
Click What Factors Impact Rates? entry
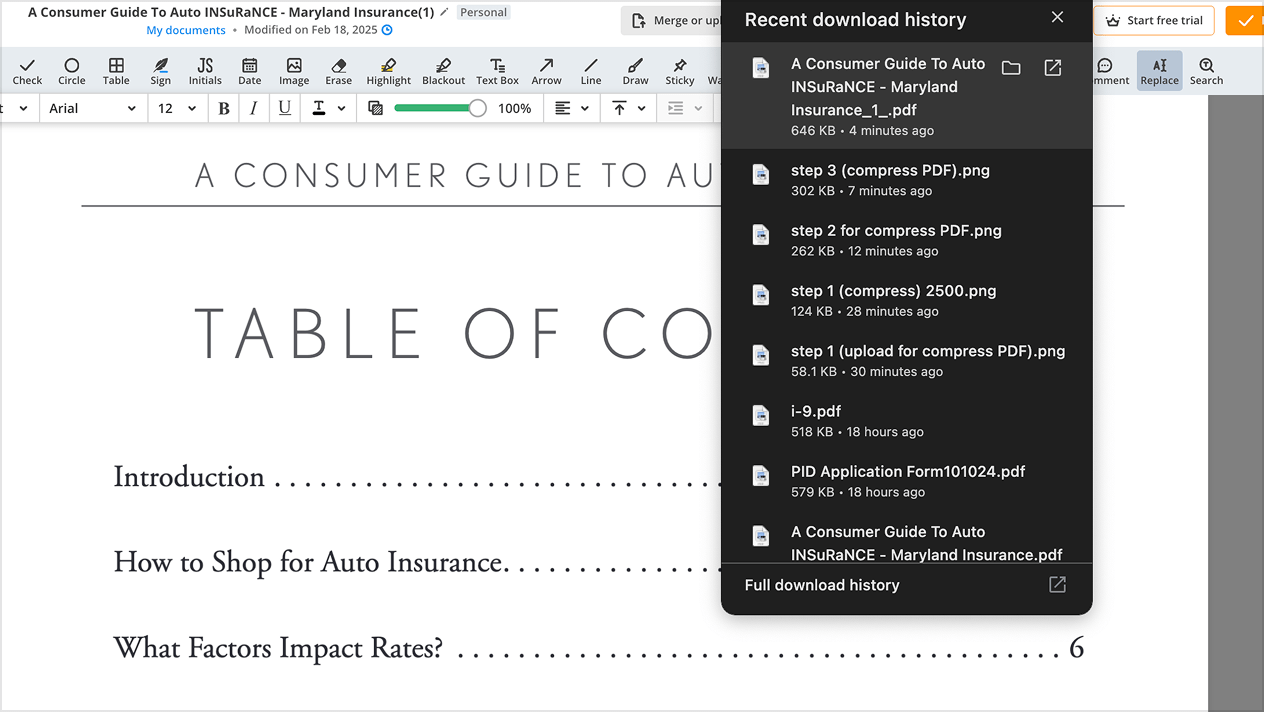278,648
